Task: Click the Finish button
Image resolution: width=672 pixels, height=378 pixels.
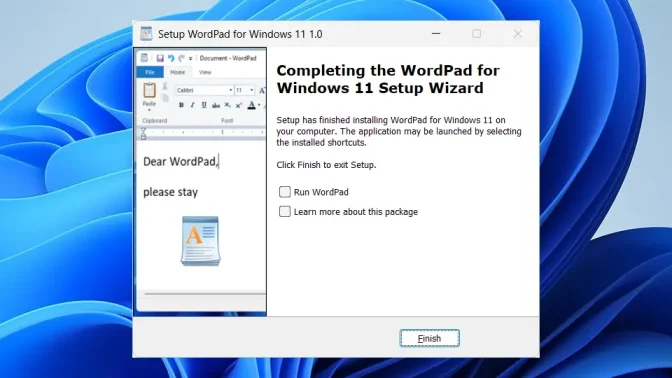Action: point(429,338)
